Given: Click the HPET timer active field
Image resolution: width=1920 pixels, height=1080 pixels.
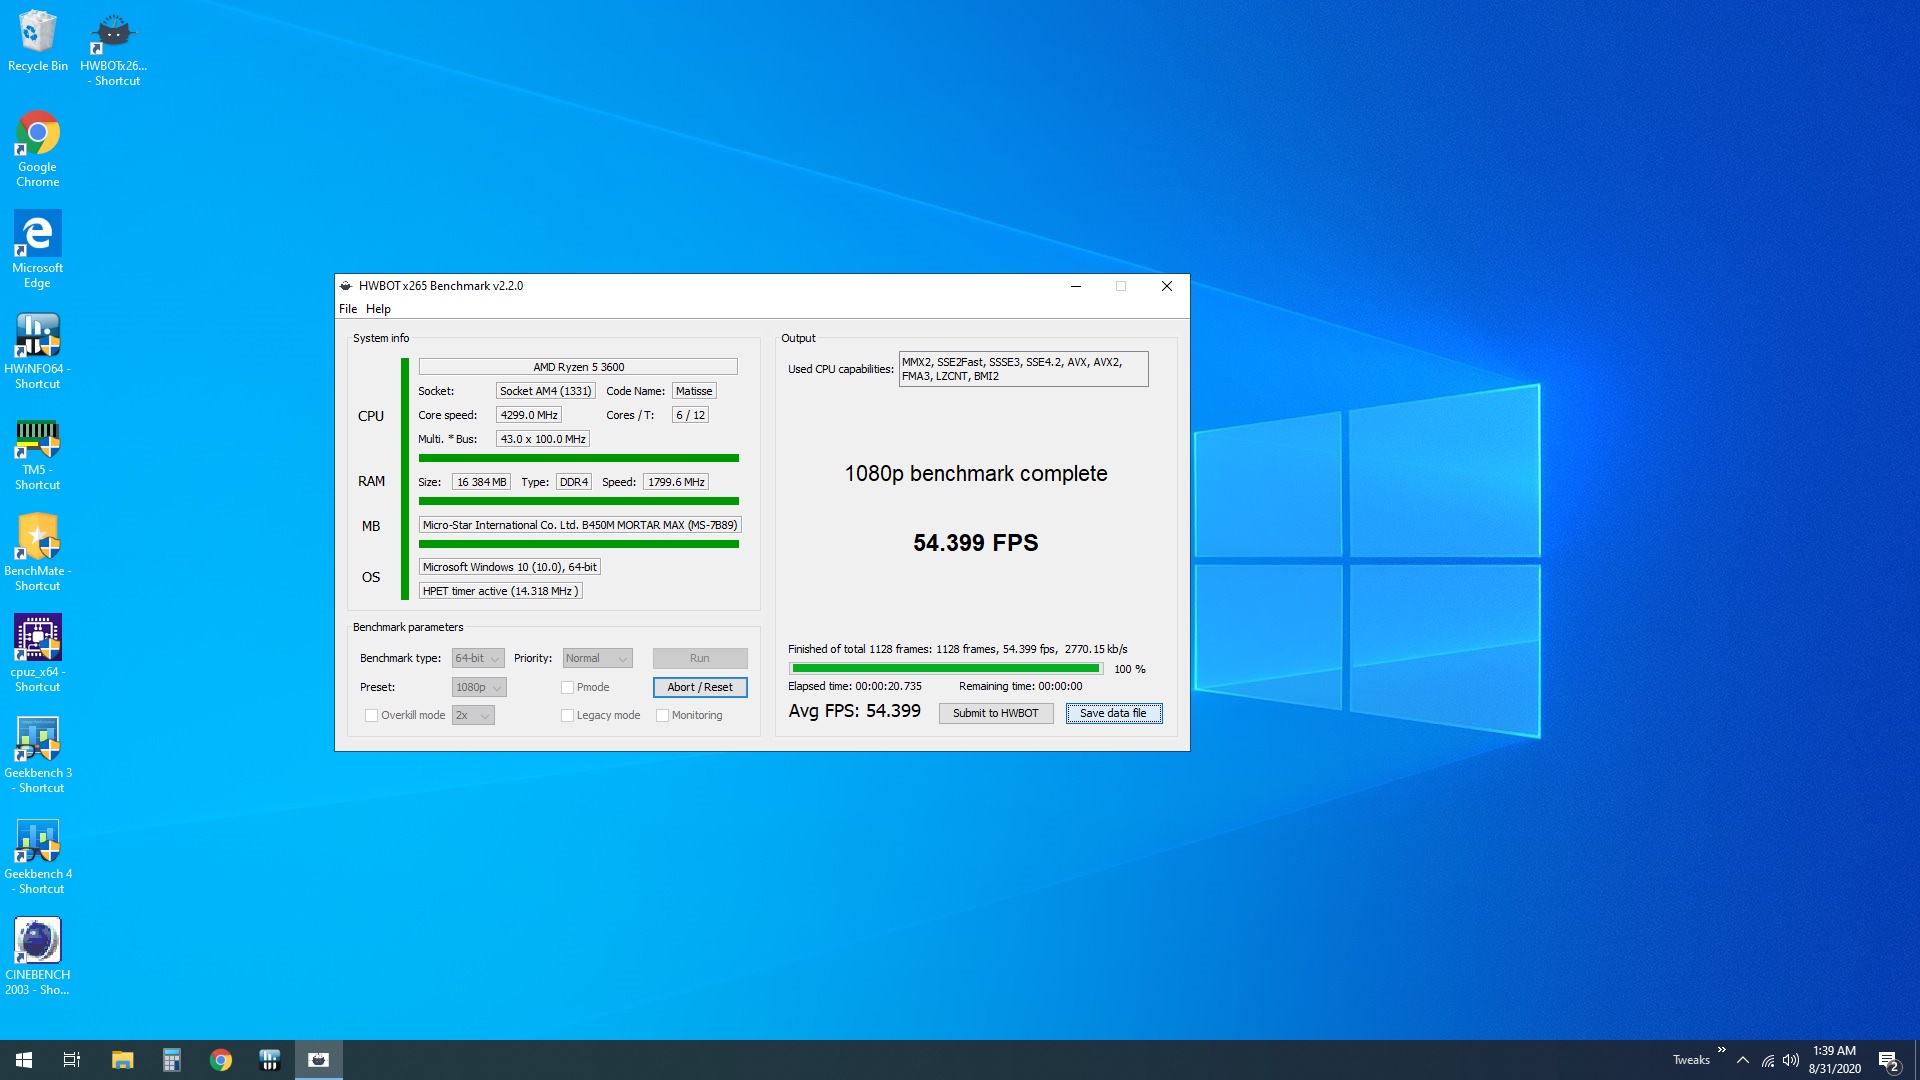Looking at the screenshot, I should tap(500, 591).
